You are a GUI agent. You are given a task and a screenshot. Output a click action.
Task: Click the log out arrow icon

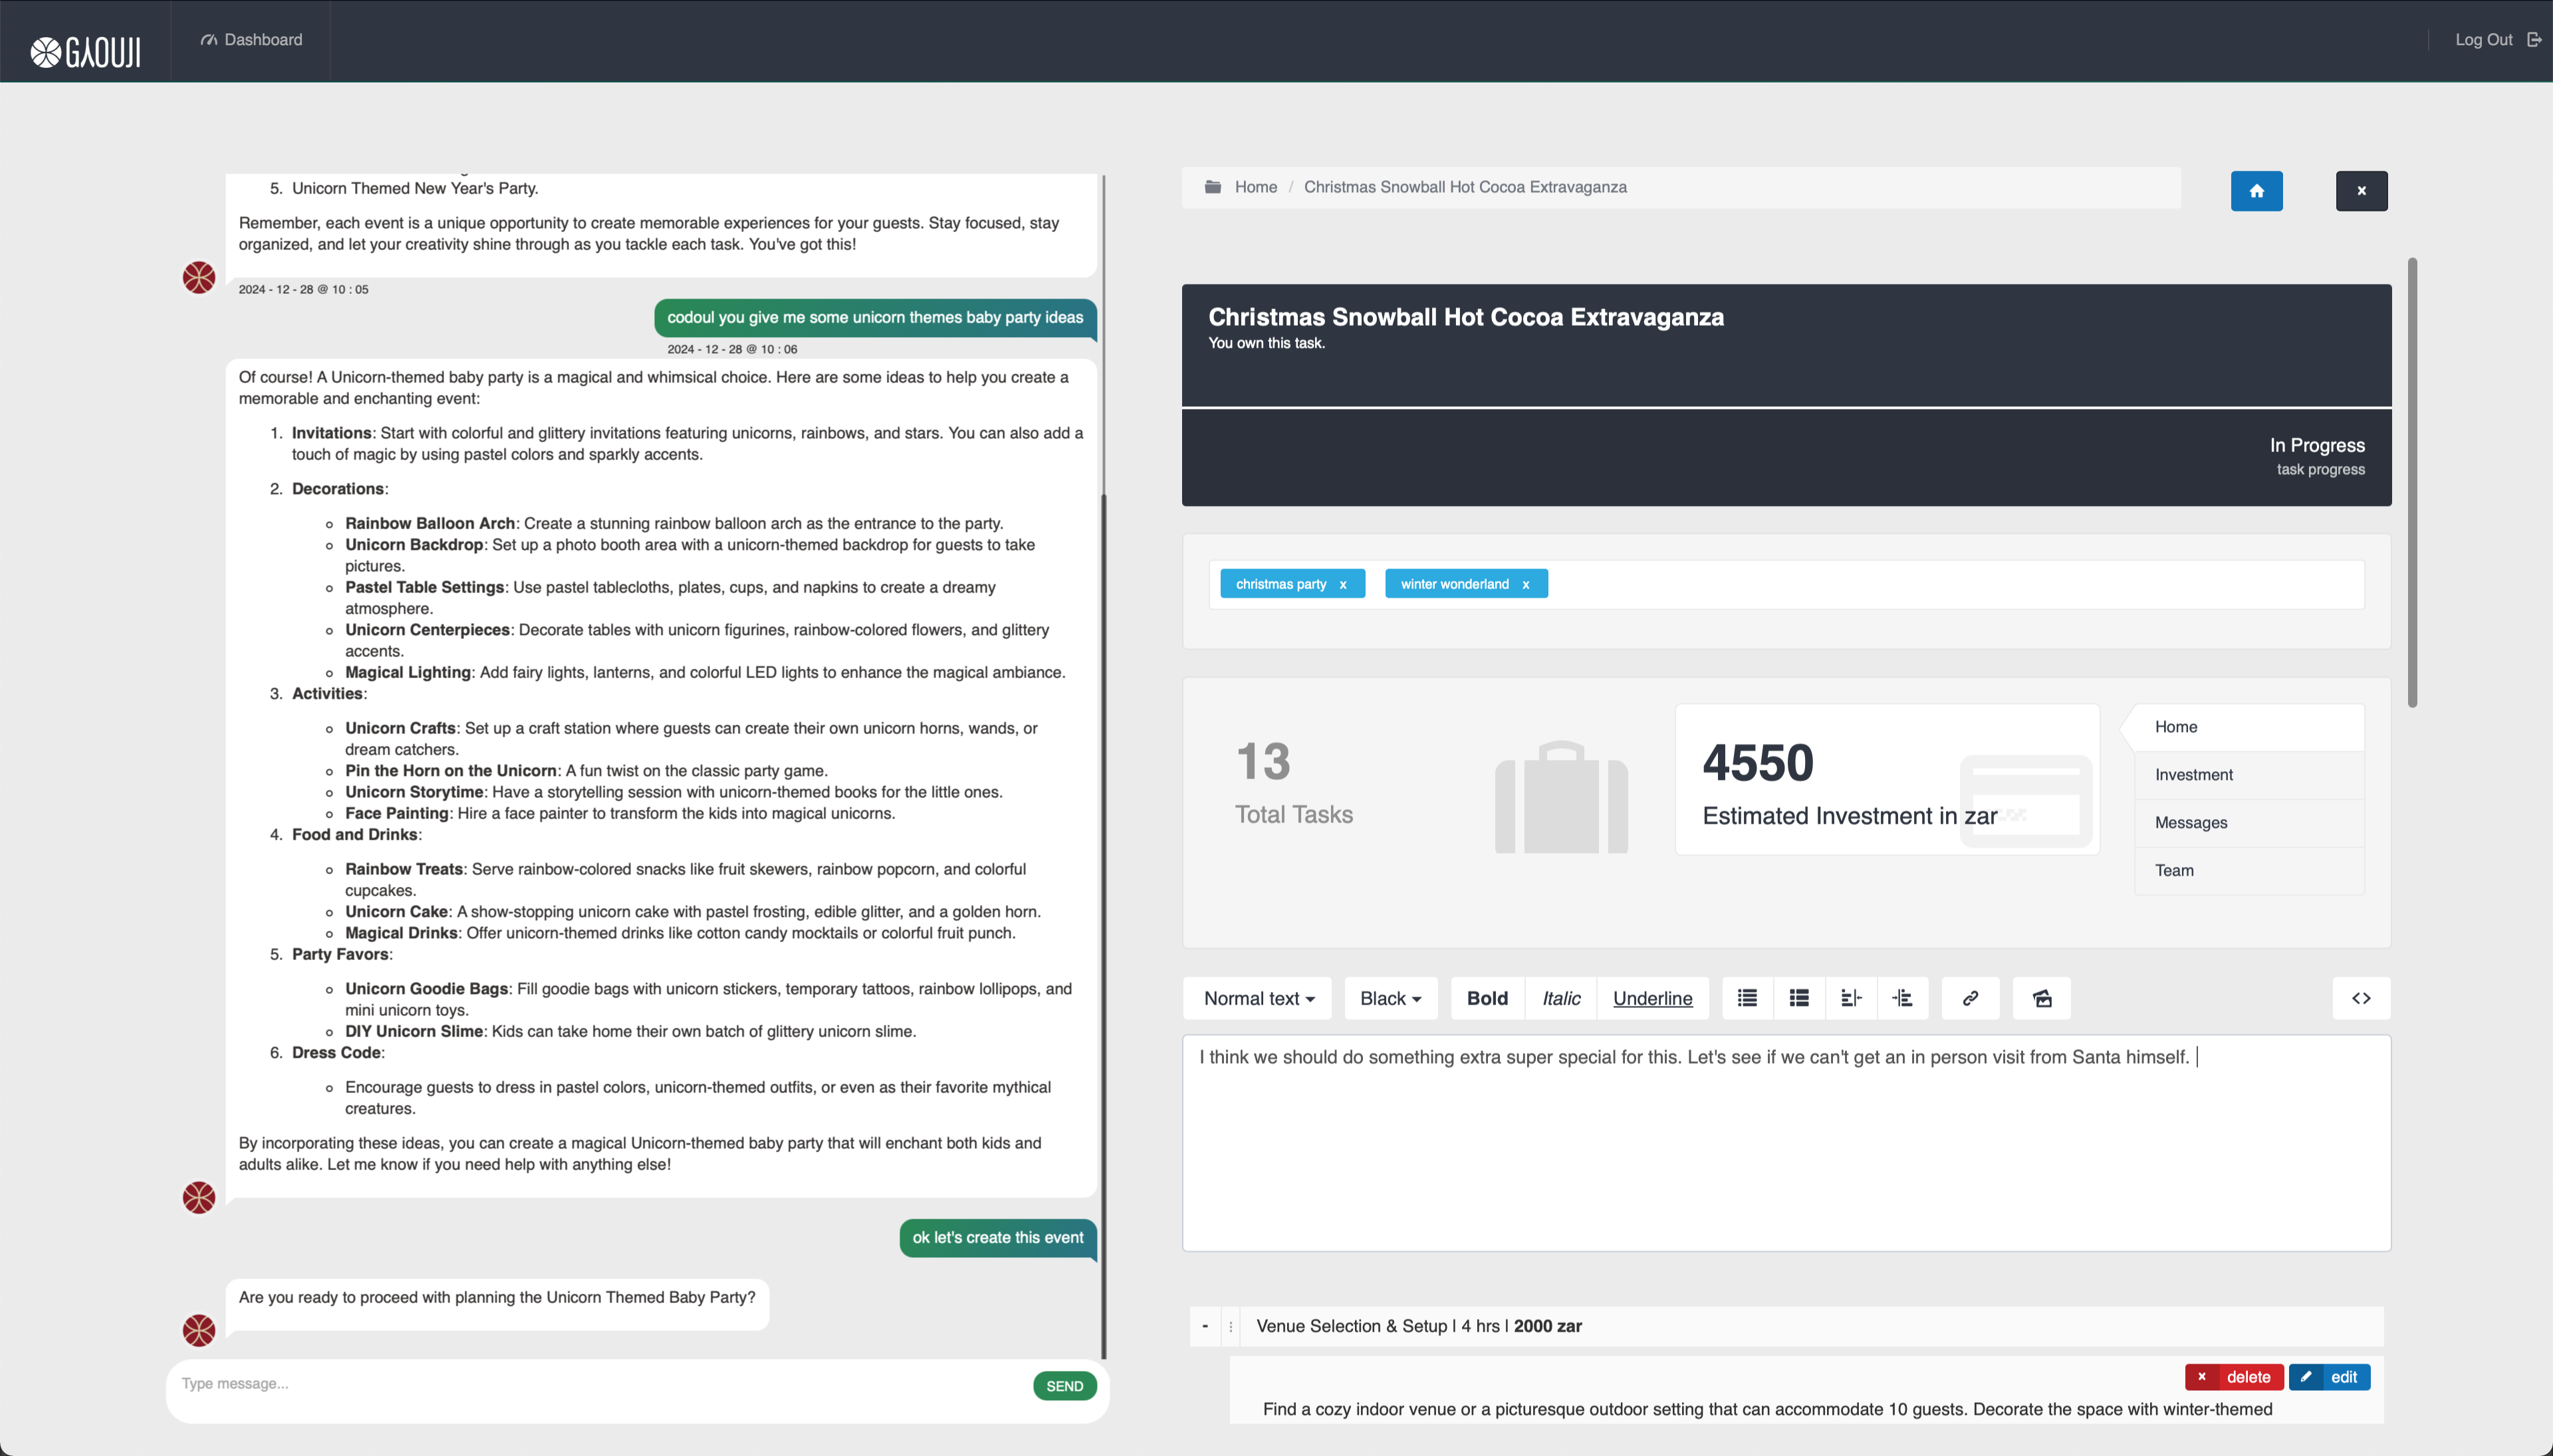pos(2534,40)
